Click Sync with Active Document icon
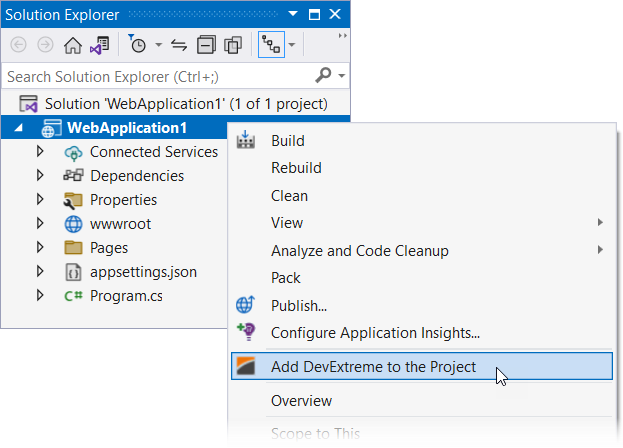 click(179, 45)
